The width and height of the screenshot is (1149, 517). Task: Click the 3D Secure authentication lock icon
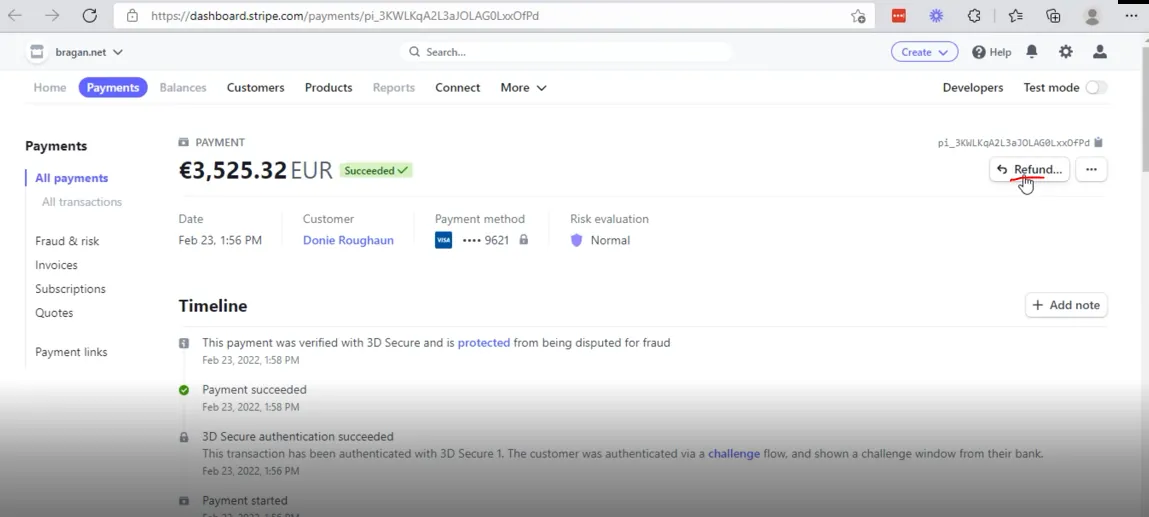point(184,437)
